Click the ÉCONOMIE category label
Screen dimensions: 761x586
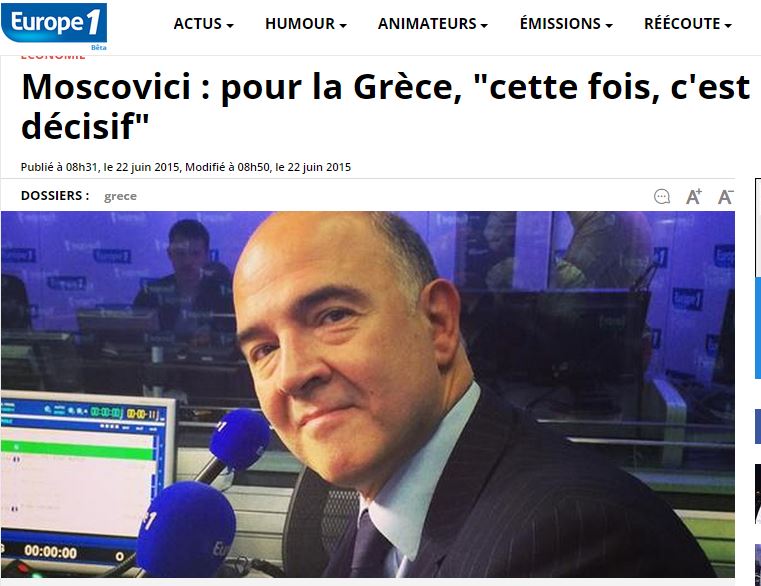(x=53, y=57)
